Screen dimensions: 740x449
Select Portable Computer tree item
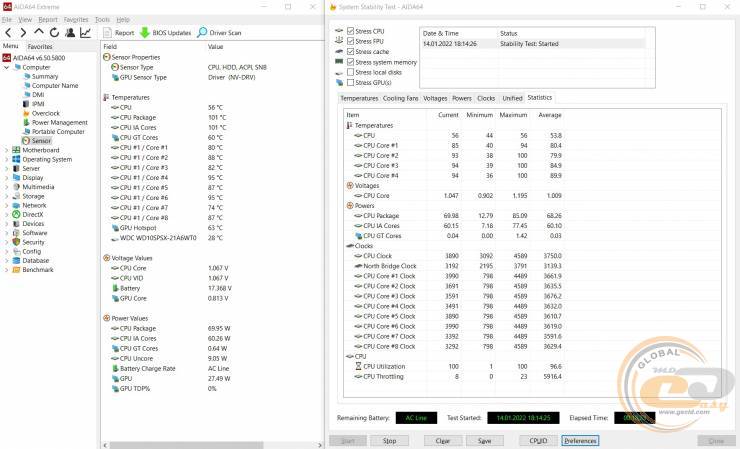pyautogui.click(x=58, y=132)
